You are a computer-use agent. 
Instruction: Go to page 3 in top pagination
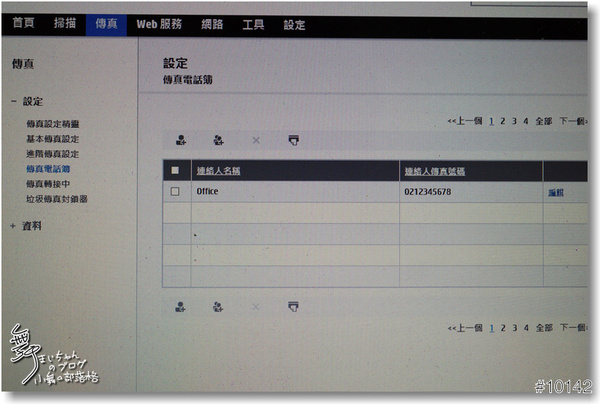coord(514,121)
